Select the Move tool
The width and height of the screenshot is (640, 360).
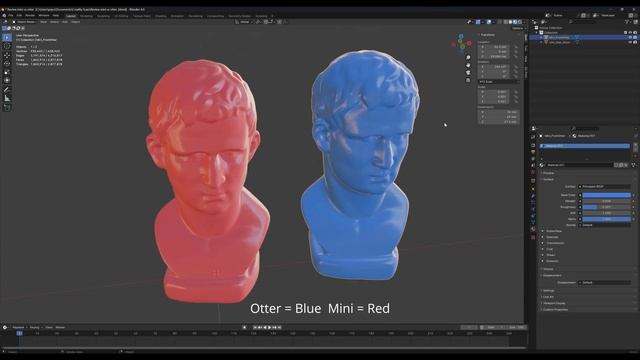(7, 55)
